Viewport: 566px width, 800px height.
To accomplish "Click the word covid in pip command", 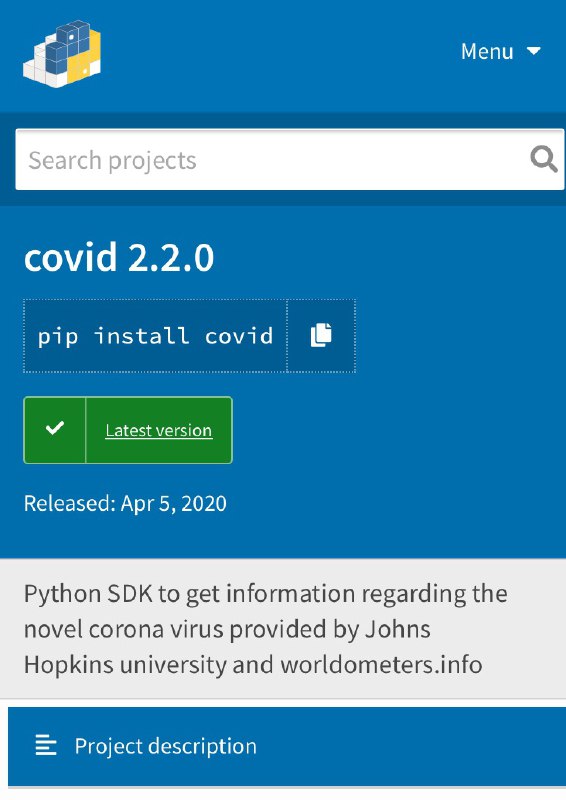I will click(x=239, y=336).
